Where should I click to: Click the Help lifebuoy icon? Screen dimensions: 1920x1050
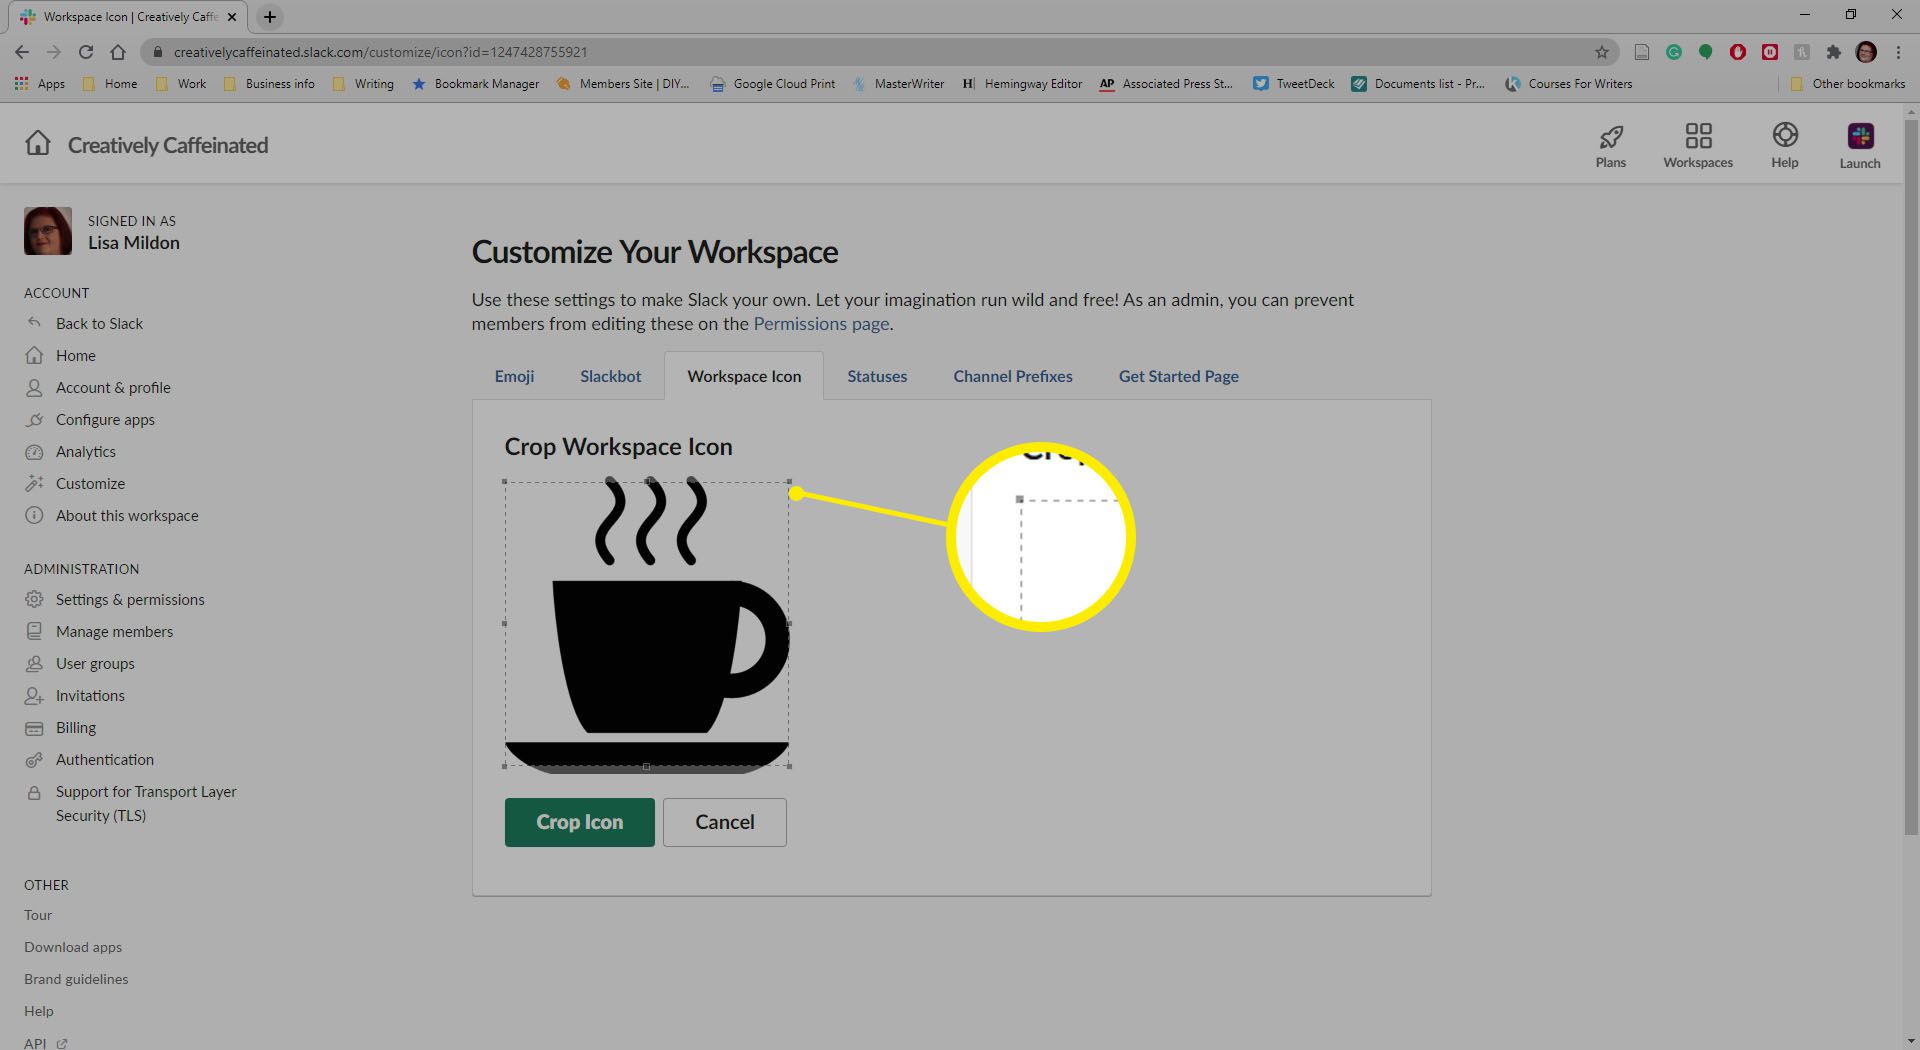tap(1784, 136)
